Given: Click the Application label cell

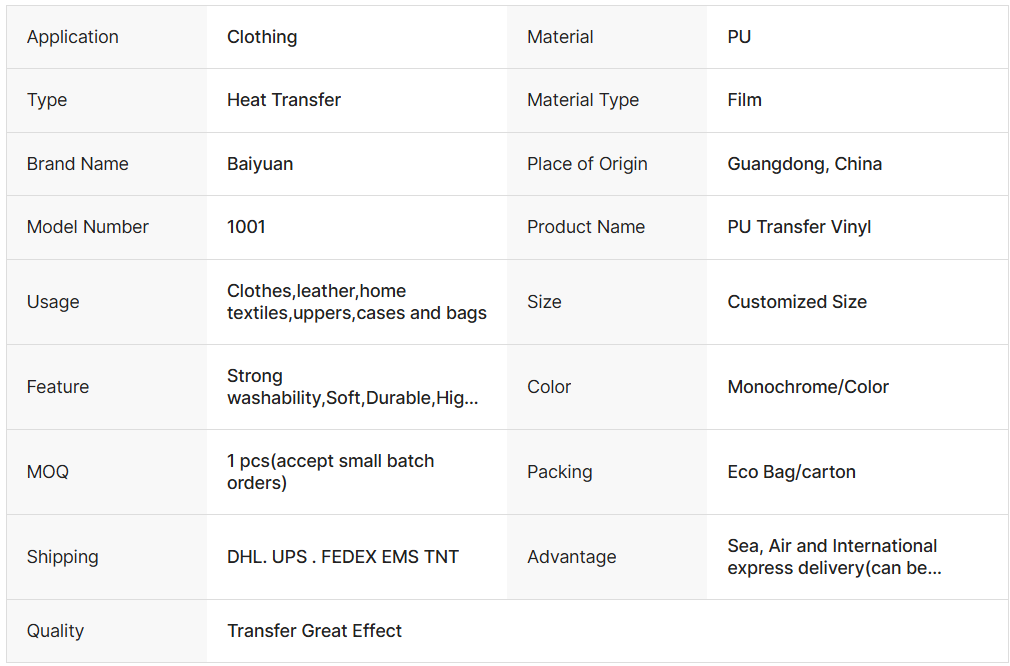Looking at the screenshot, I should point(73,37).
